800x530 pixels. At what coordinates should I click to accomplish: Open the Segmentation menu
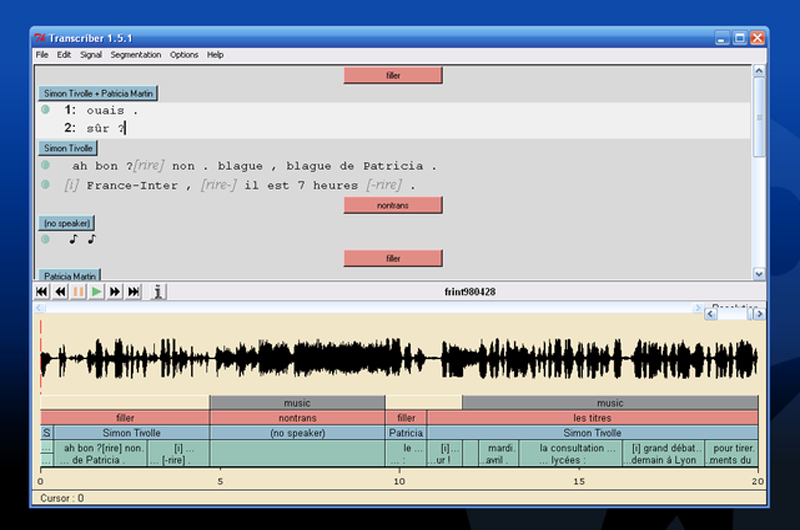[x=136, y=55]
